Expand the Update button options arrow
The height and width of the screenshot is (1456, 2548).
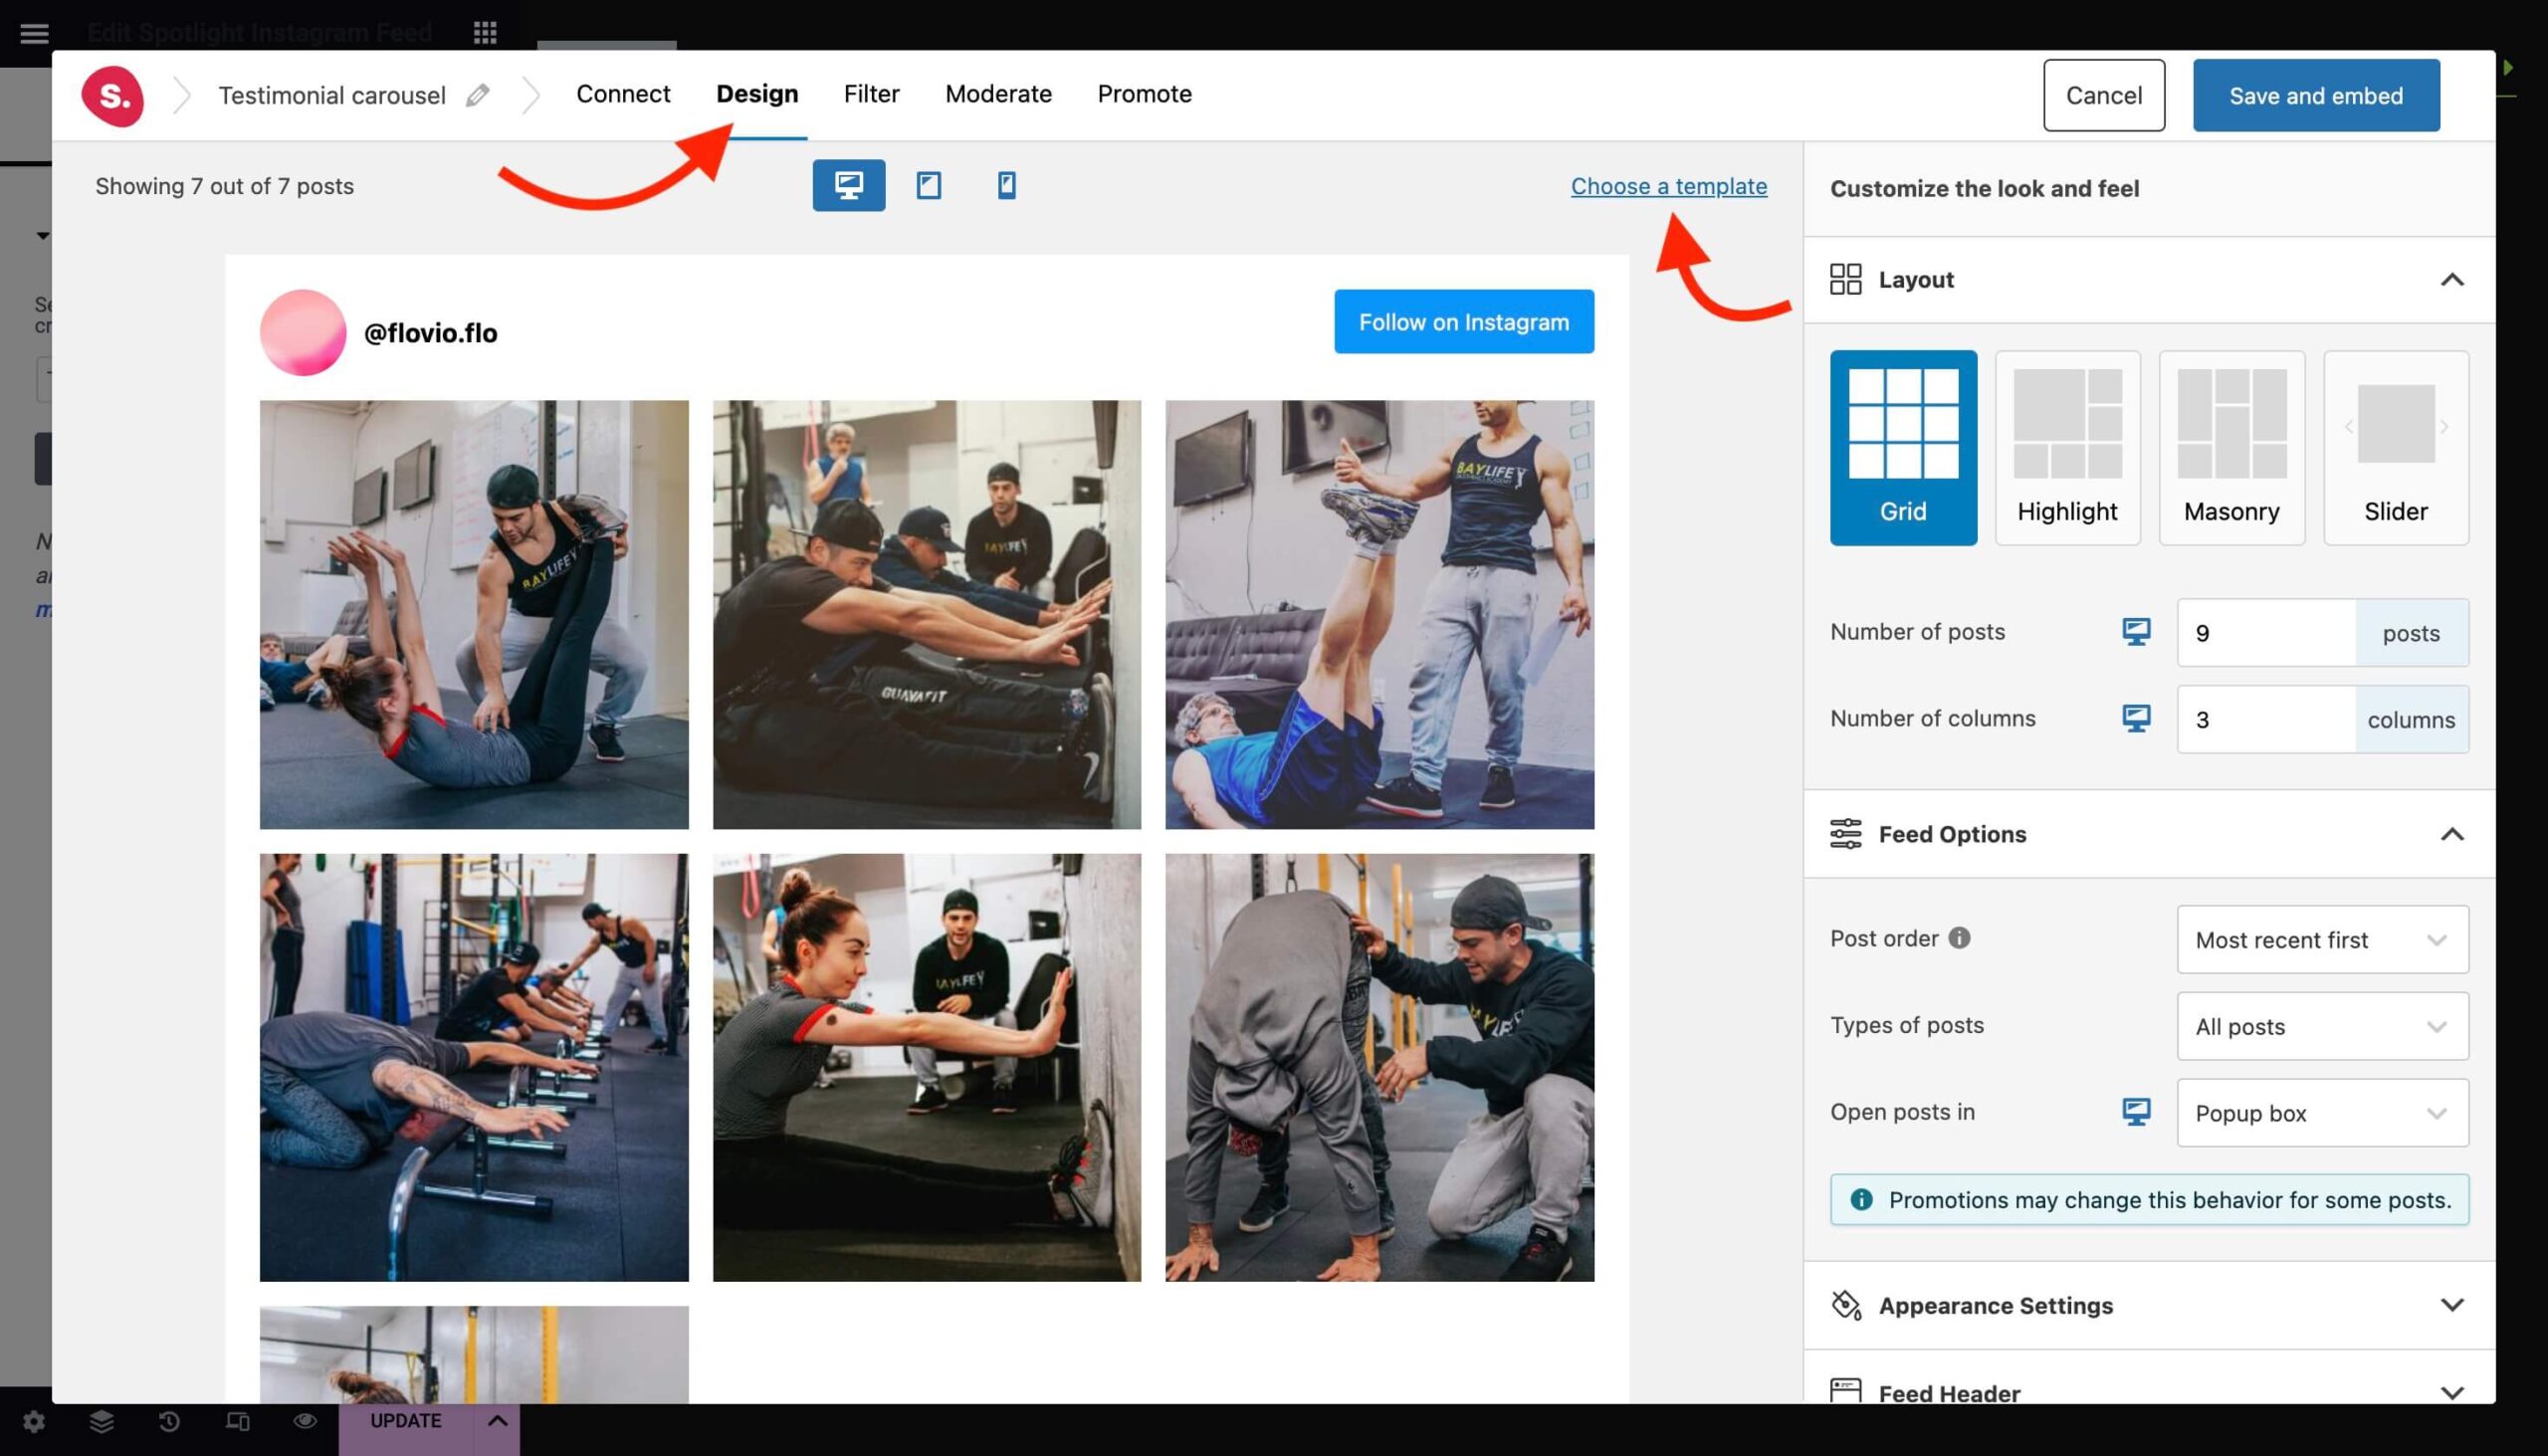497,1421
